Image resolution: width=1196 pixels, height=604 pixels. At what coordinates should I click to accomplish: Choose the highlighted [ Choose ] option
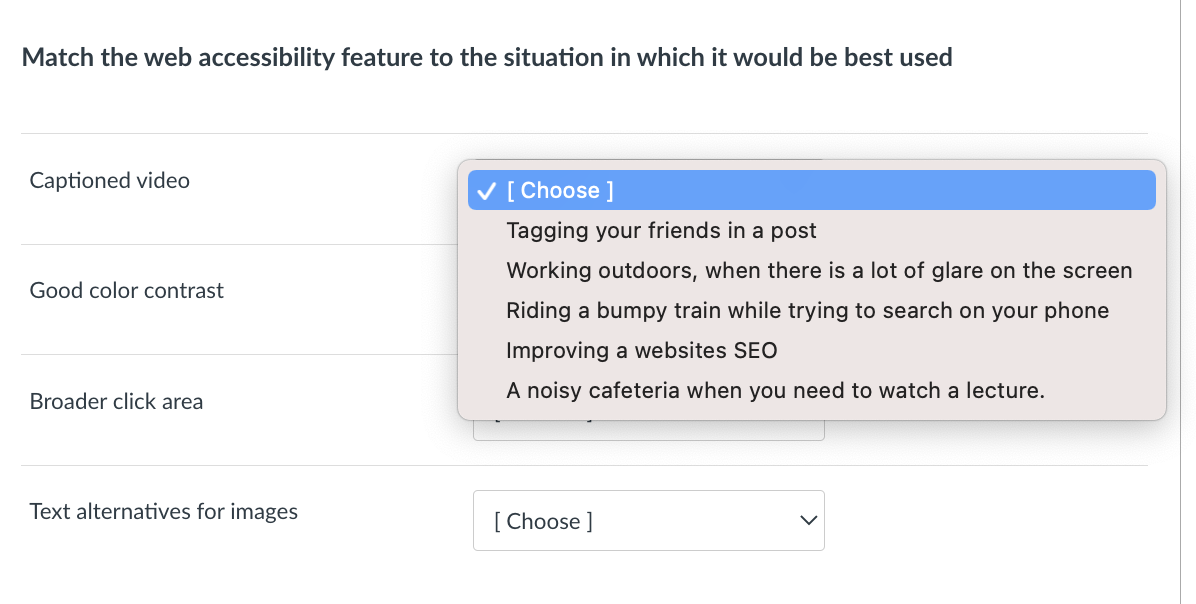pos(560,190)
